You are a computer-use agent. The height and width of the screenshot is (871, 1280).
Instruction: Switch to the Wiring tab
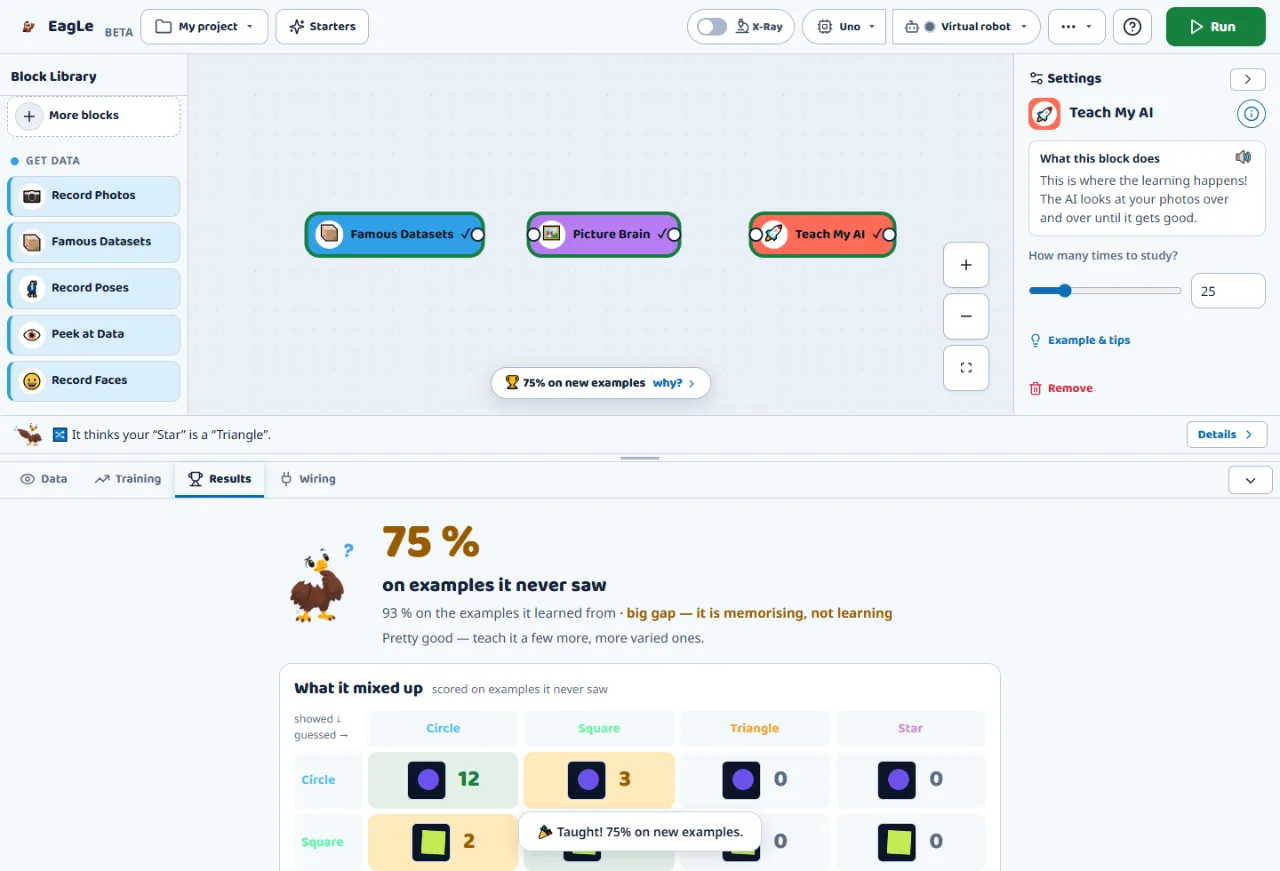(308, 479)
